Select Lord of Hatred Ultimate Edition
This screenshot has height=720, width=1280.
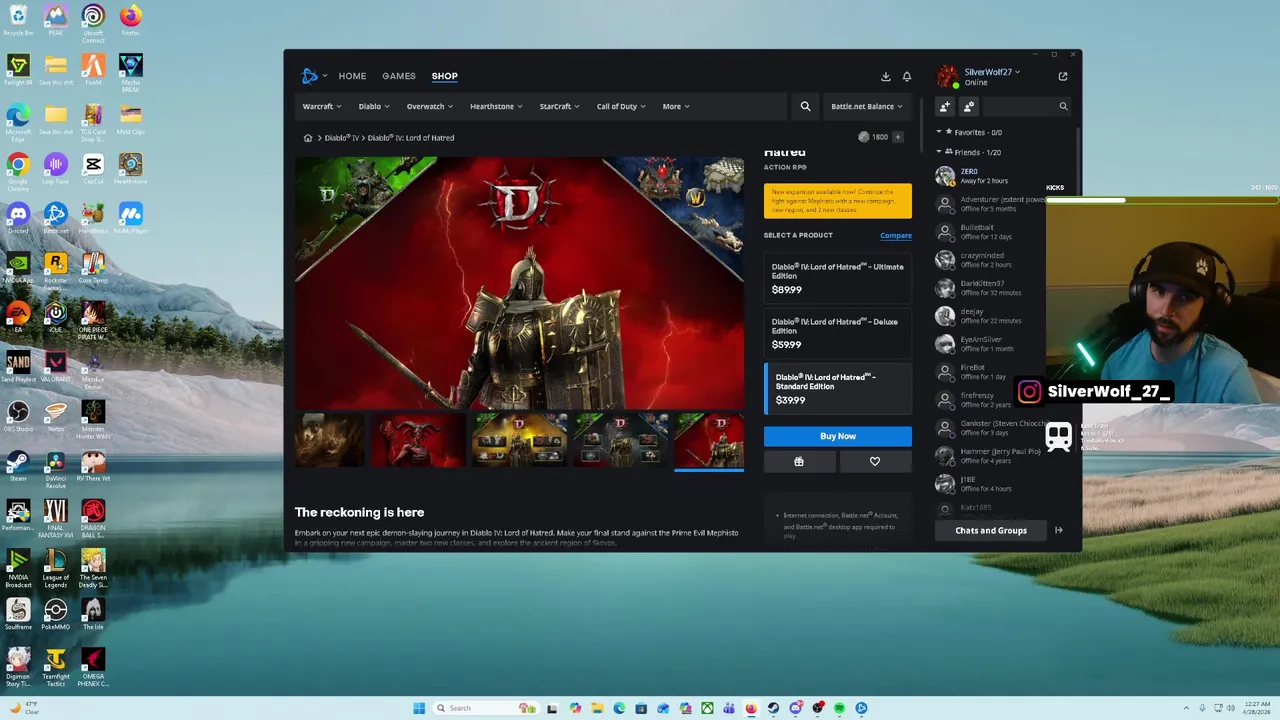838,278
